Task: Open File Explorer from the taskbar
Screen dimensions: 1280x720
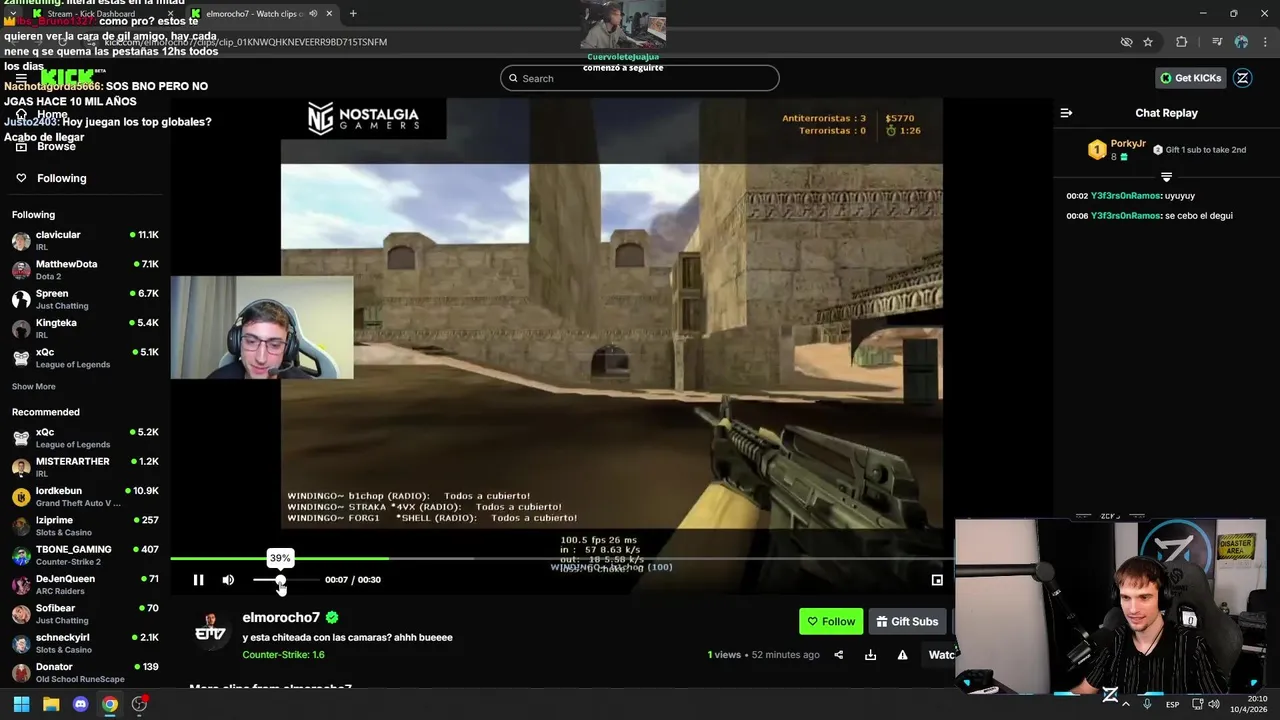Action: [x=51, y=704]
